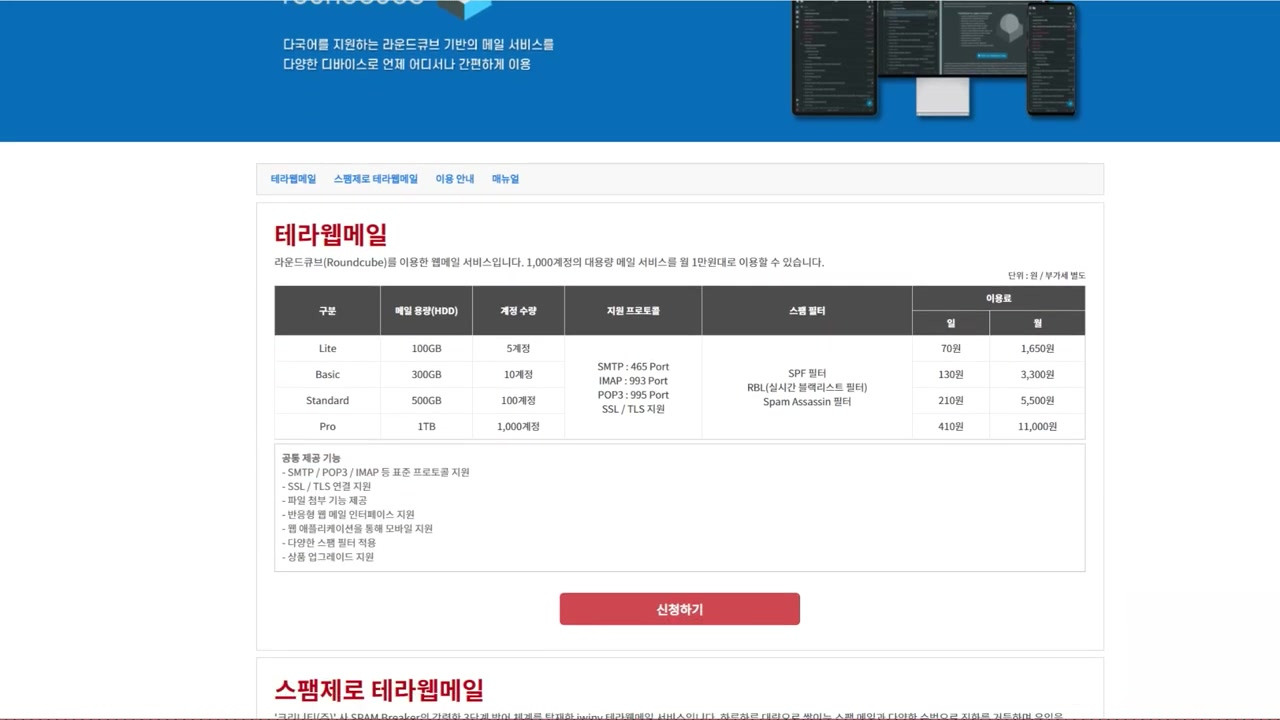Click the 1,000계정 account count cell
The image size is (1280, 720).
tap(518, 426)
